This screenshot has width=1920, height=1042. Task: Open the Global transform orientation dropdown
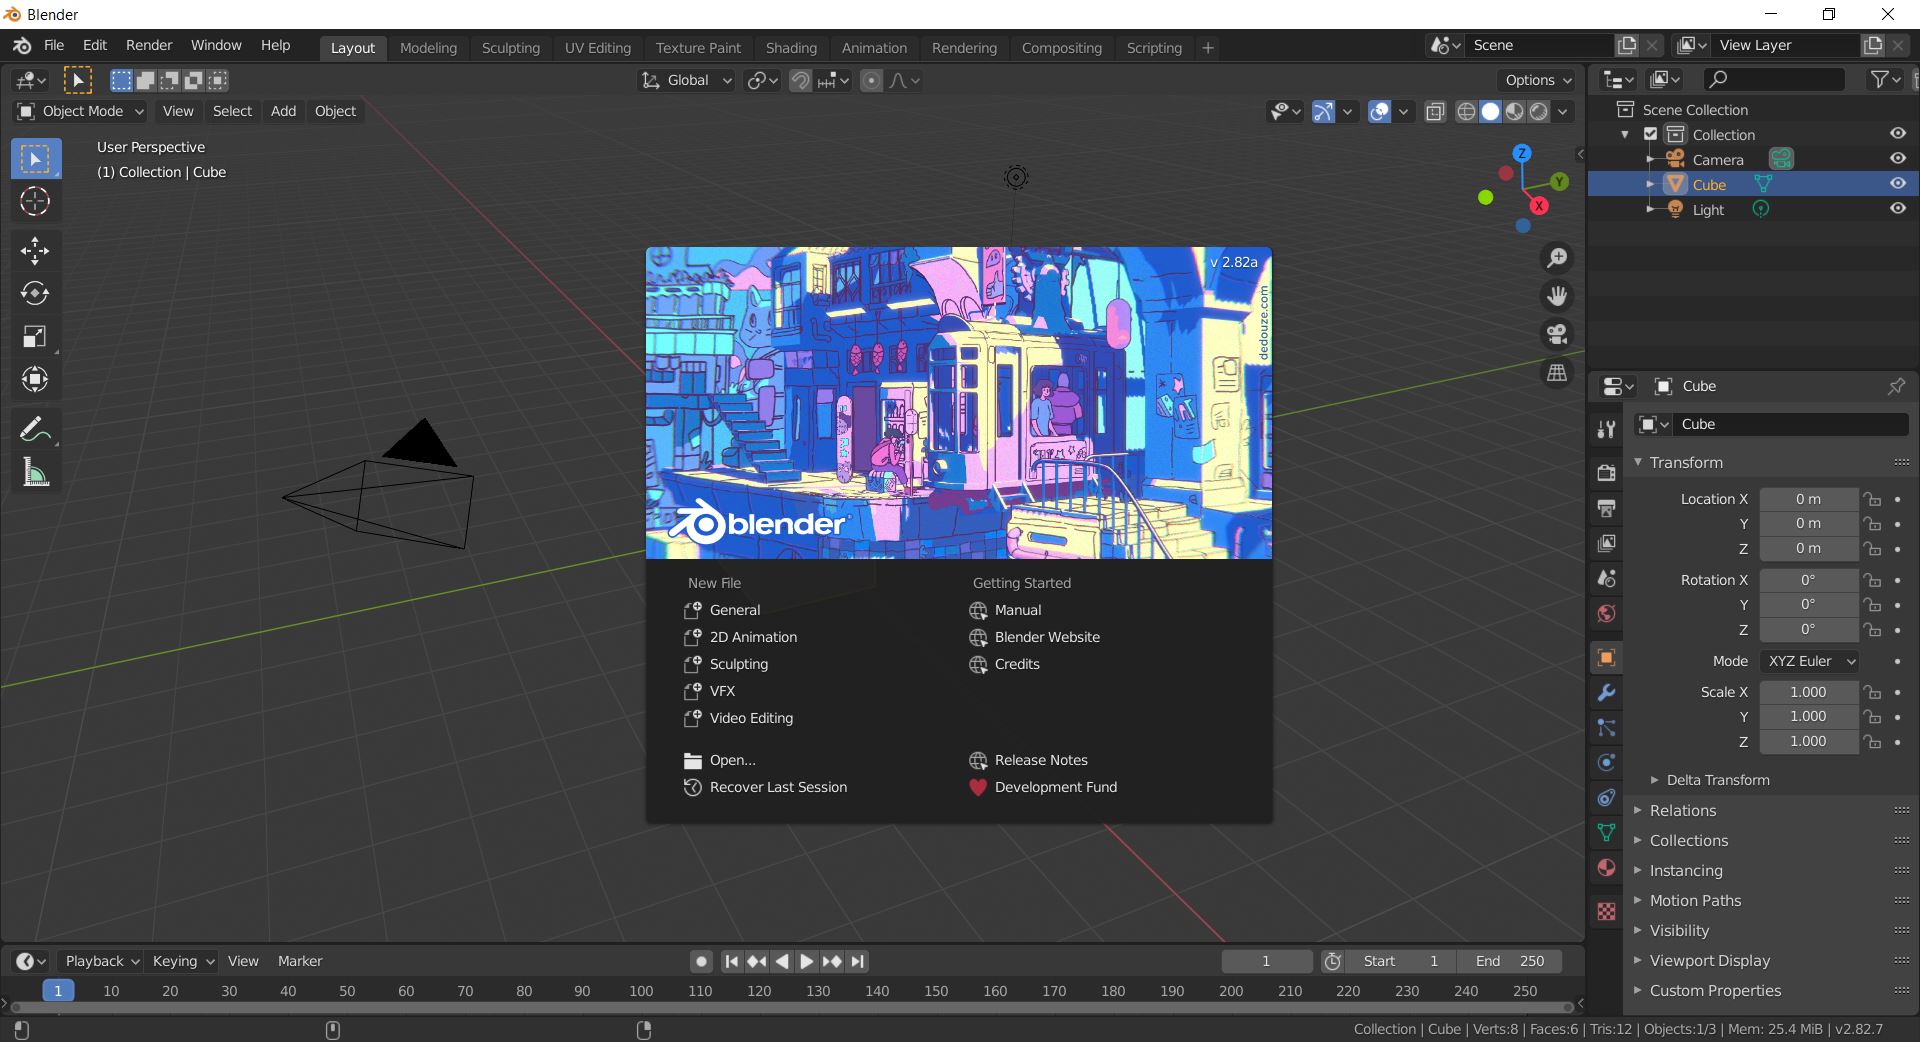pos(685,80)
